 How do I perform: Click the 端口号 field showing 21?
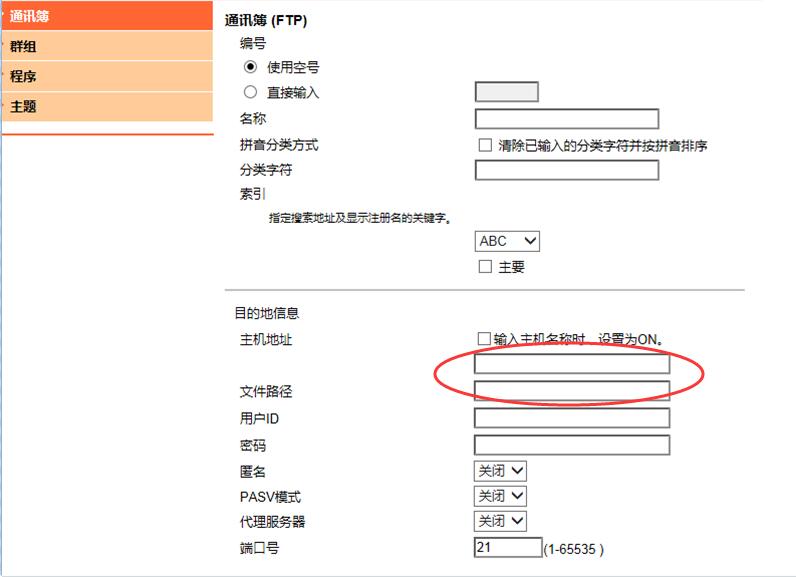point(507,548)
